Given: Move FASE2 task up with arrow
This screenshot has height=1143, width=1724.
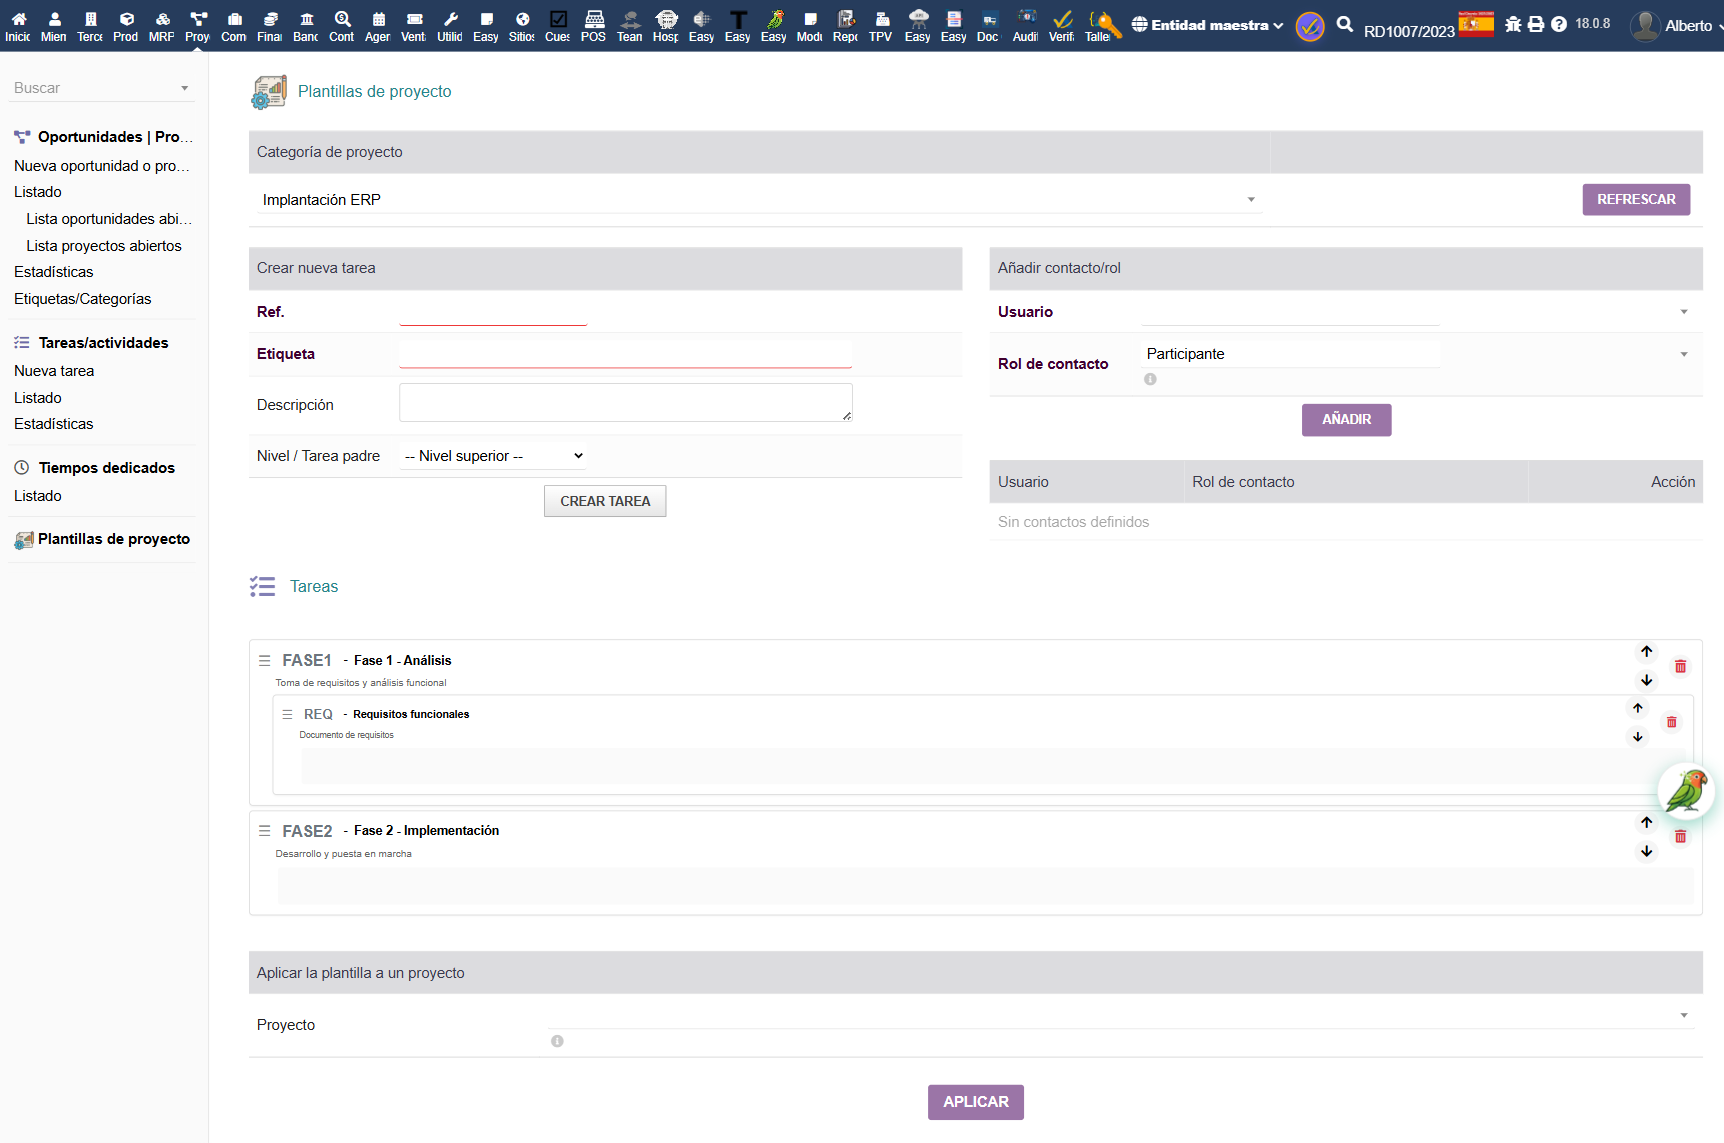Looking at the screenshot, I should 1646,822.
